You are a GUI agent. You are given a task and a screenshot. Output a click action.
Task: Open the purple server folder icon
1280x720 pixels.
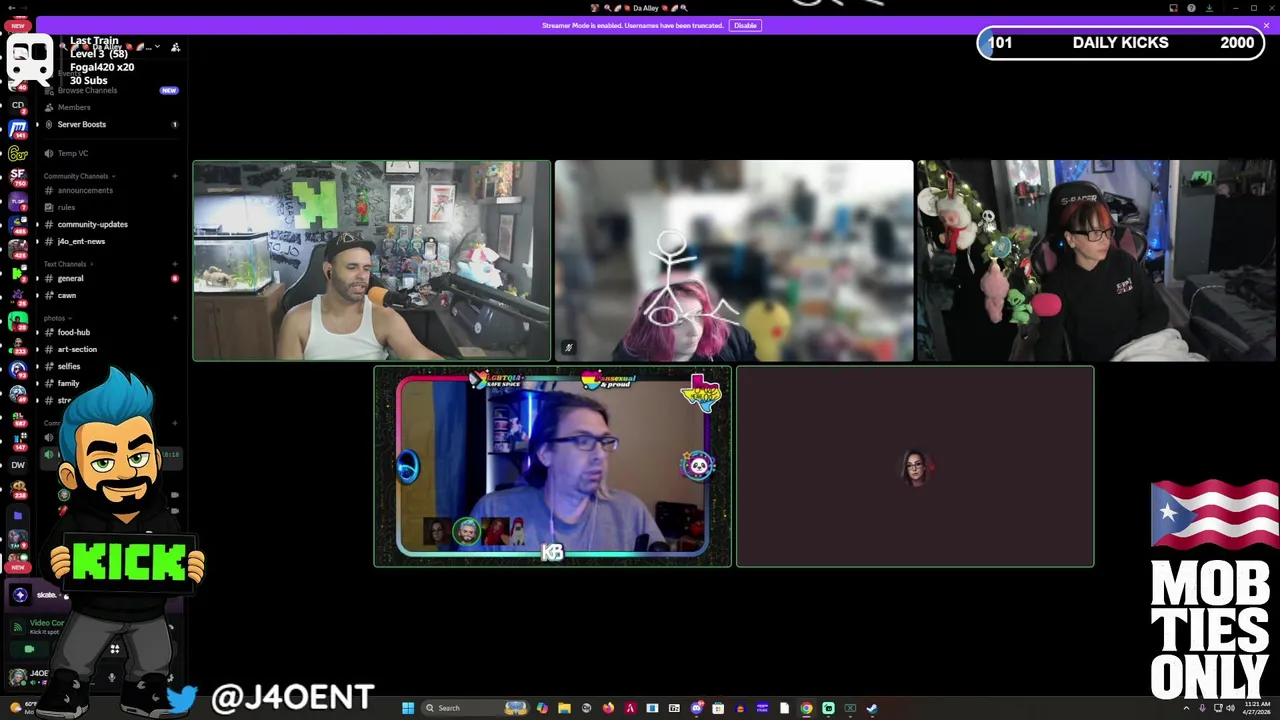(x=17, y=516)
